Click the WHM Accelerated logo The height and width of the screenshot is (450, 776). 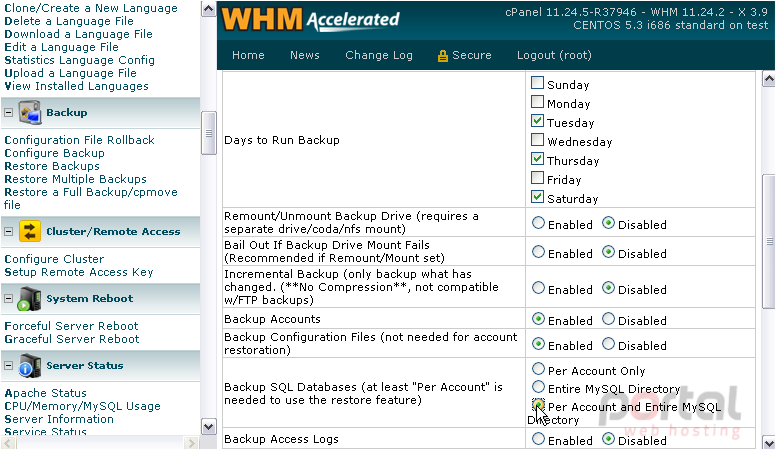click(x=310, y=20)
